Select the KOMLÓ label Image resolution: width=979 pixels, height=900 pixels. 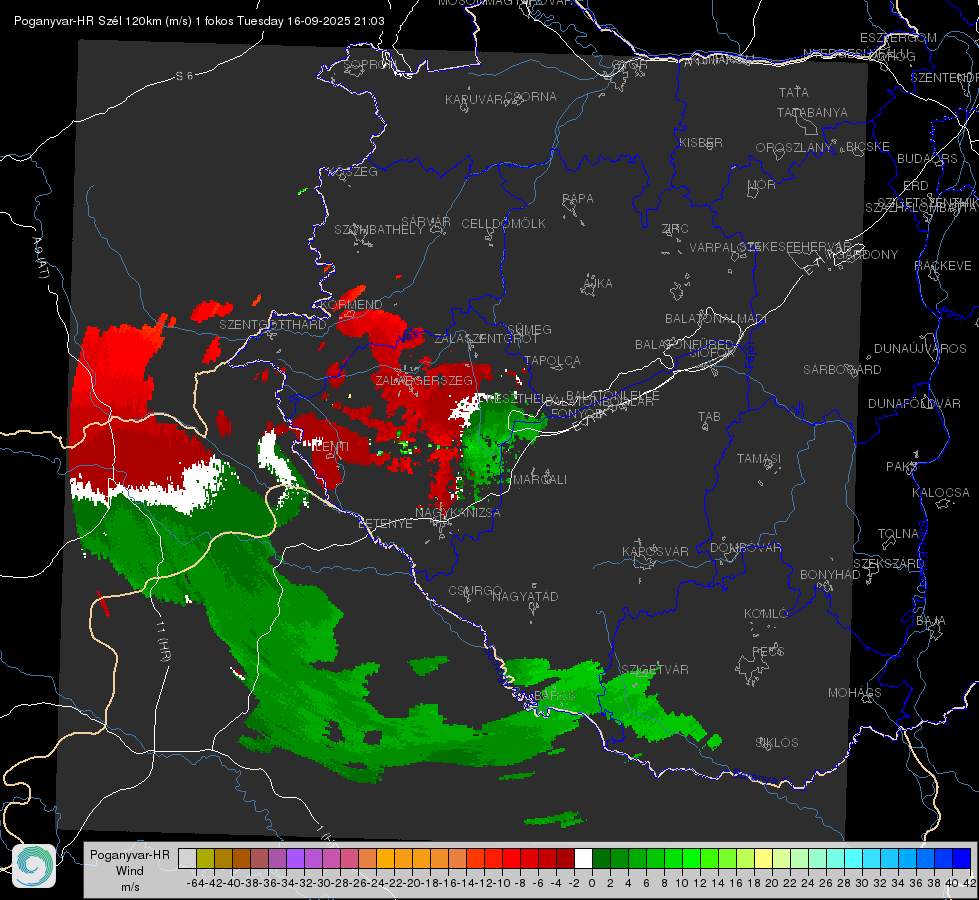tap(765, 614)
